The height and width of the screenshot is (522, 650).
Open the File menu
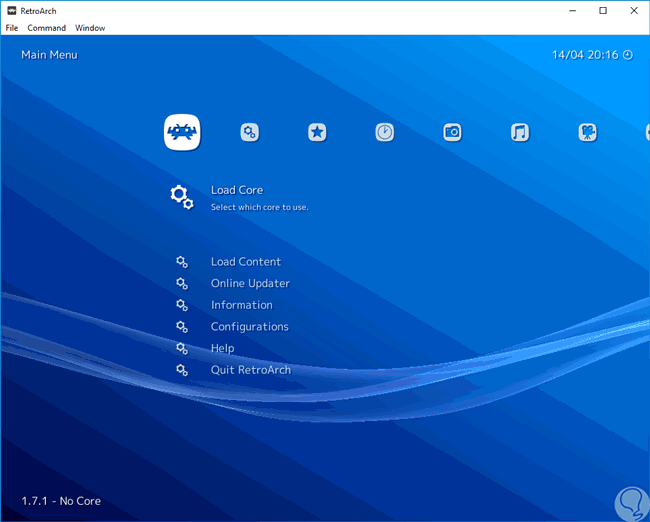12,28
